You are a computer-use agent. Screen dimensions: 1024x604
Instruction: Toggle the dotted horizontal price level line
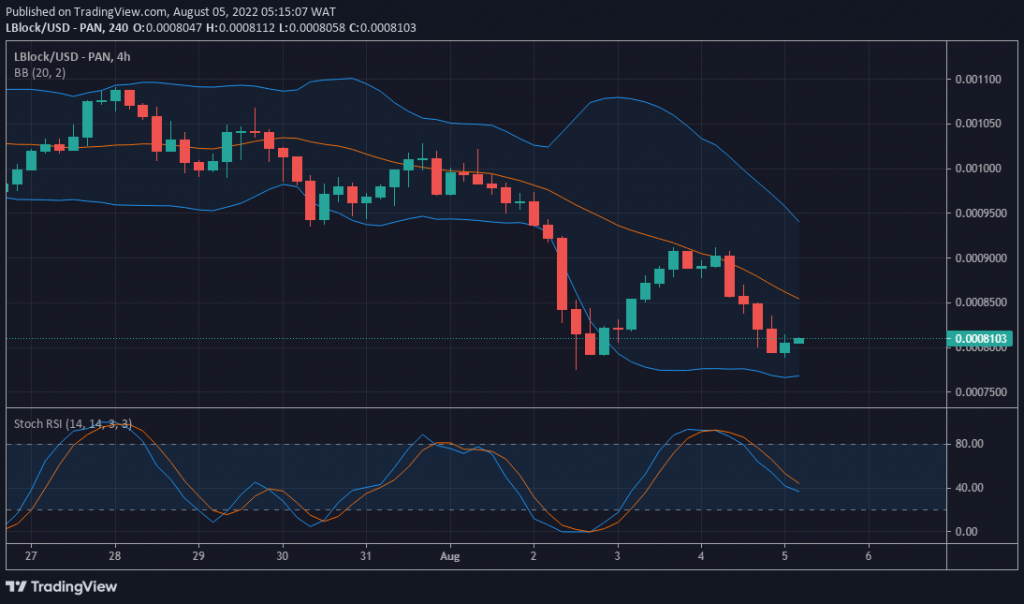pos(300,338)
